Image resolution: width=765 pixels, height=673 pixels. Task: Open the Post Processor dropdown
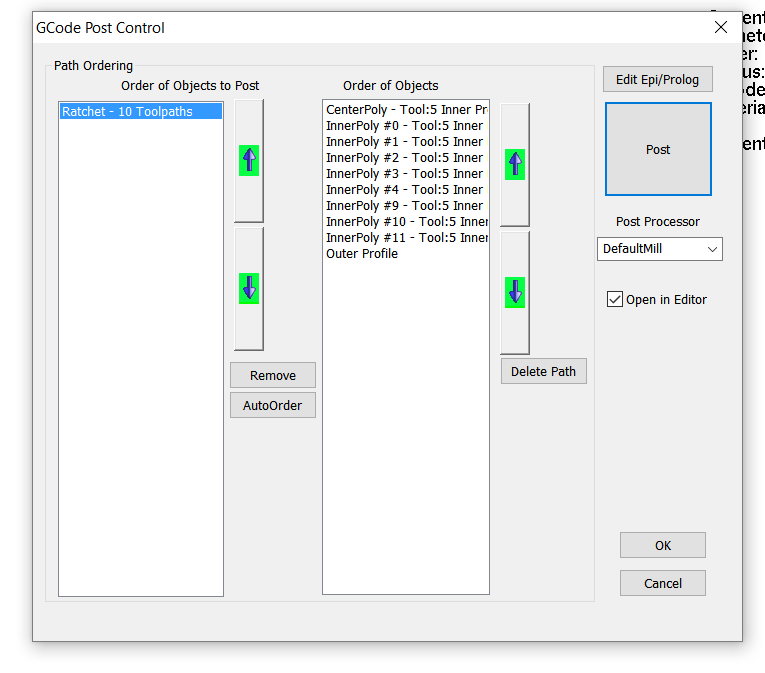[659, 249]
